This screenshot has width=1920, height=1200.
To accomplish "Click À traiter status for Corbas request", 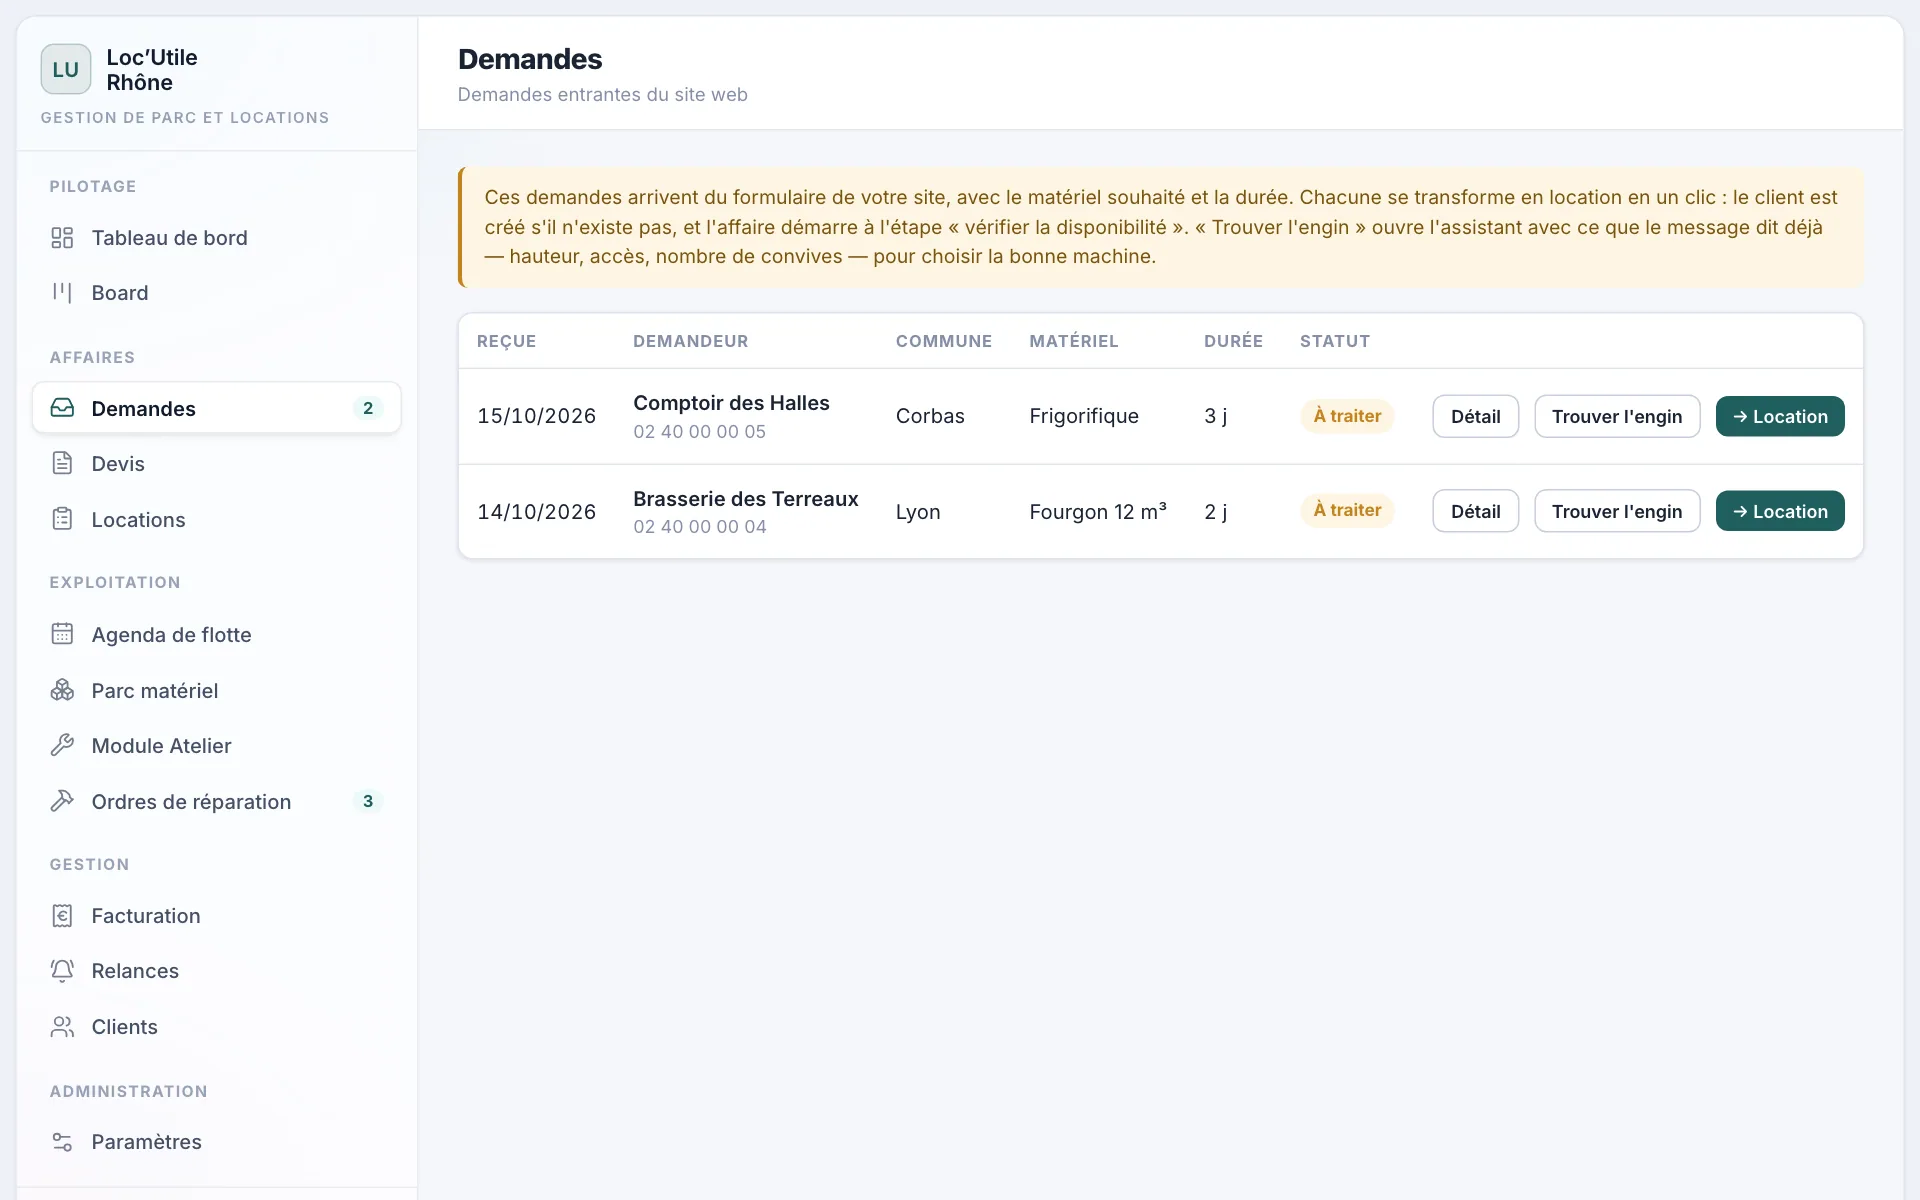I will (1347, 416).
